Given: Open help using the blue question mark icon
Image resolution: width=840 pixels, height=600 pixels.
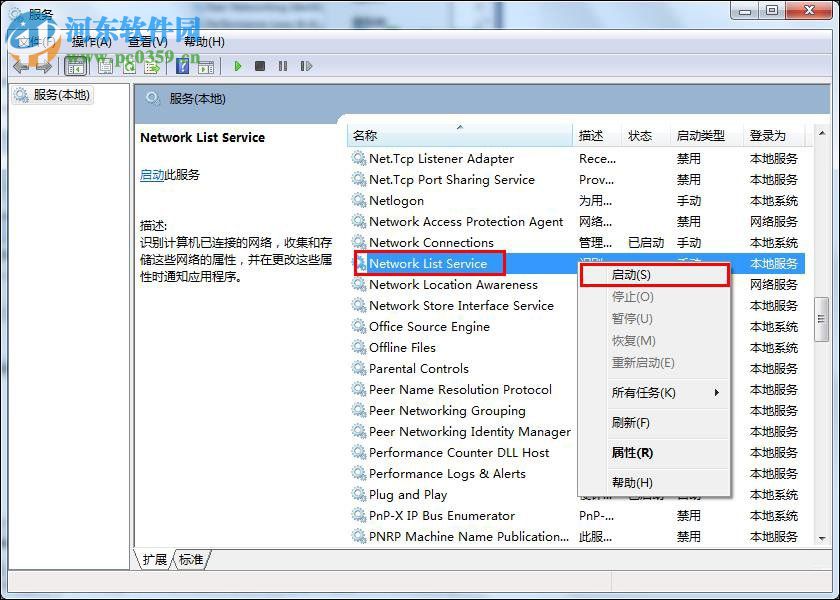Looking at the screenshot, I should click(181, 66).
